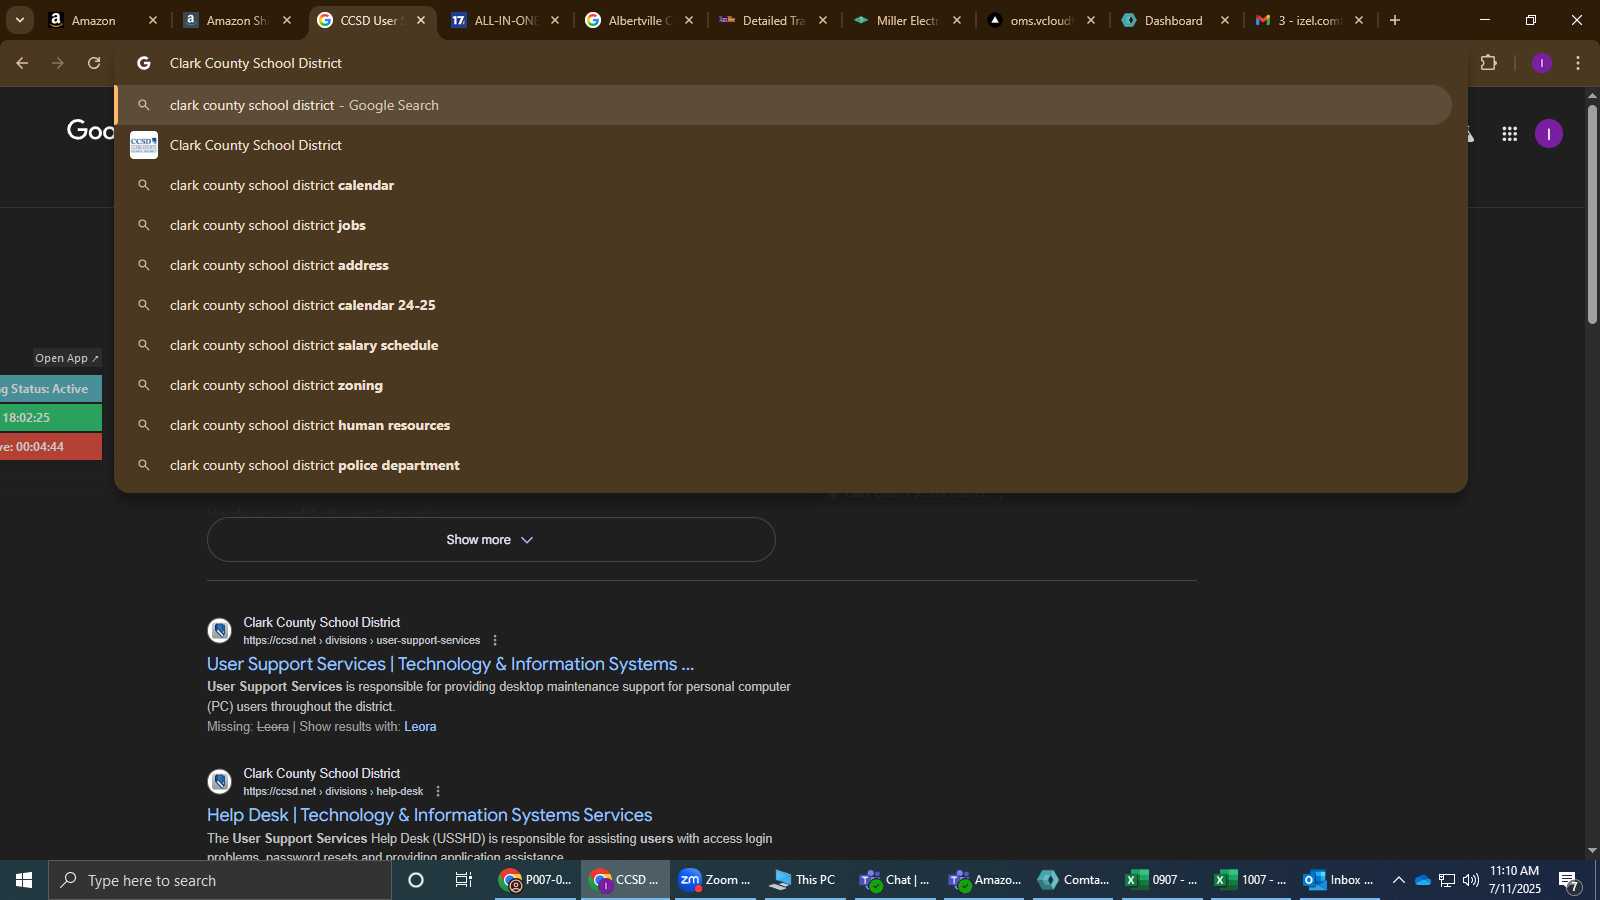Viewport: 1600px width, 900px height.
Task: Pick the 'calendar 24-25' search suggestion
Action: tap(784, 305)
